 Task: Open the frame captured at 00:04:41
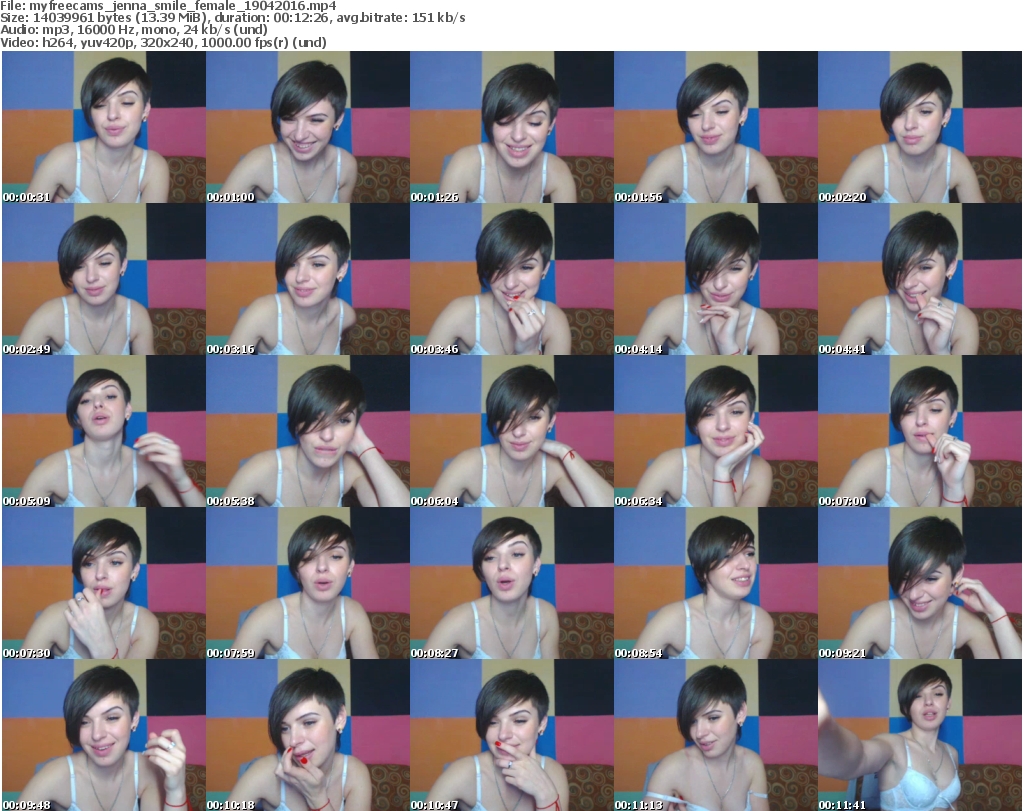coord(920,279)
